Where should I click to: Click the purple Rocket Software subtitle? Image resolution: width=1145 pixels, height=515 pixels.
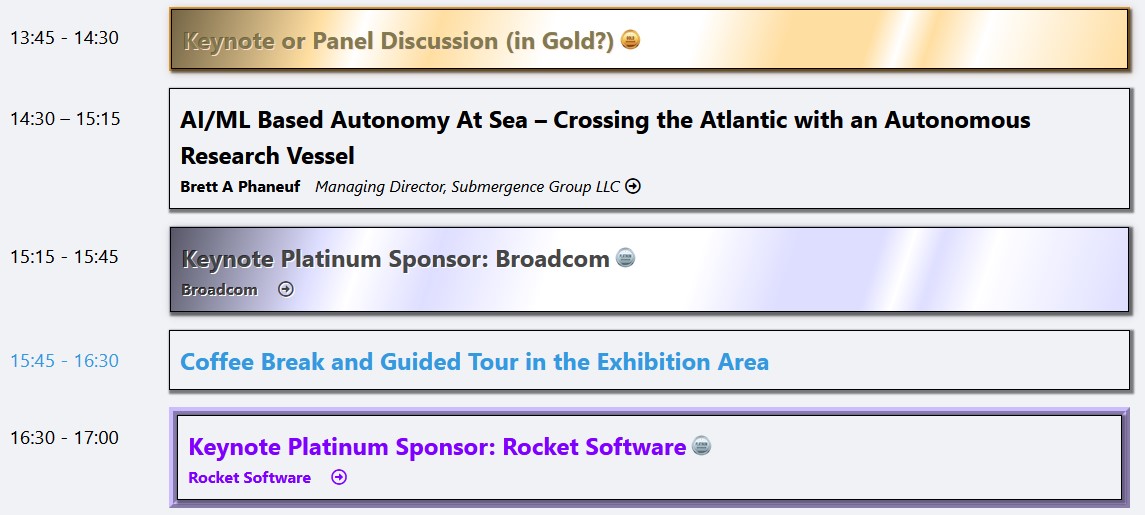(x=249, y=478)
